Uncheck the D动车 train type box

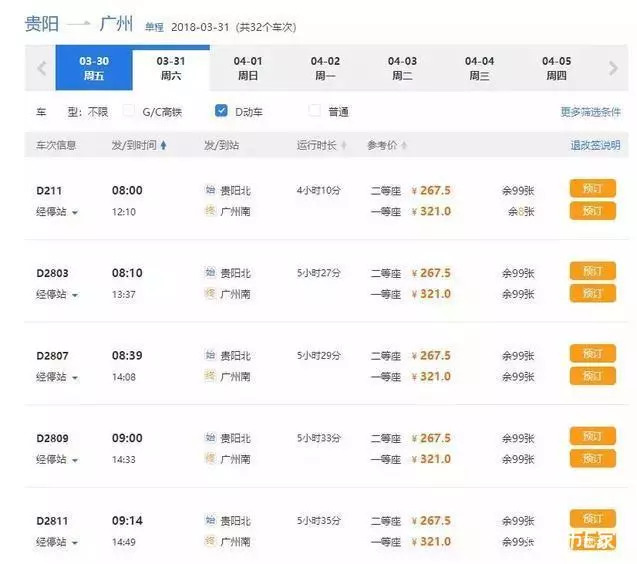click(x=221, y=111)
